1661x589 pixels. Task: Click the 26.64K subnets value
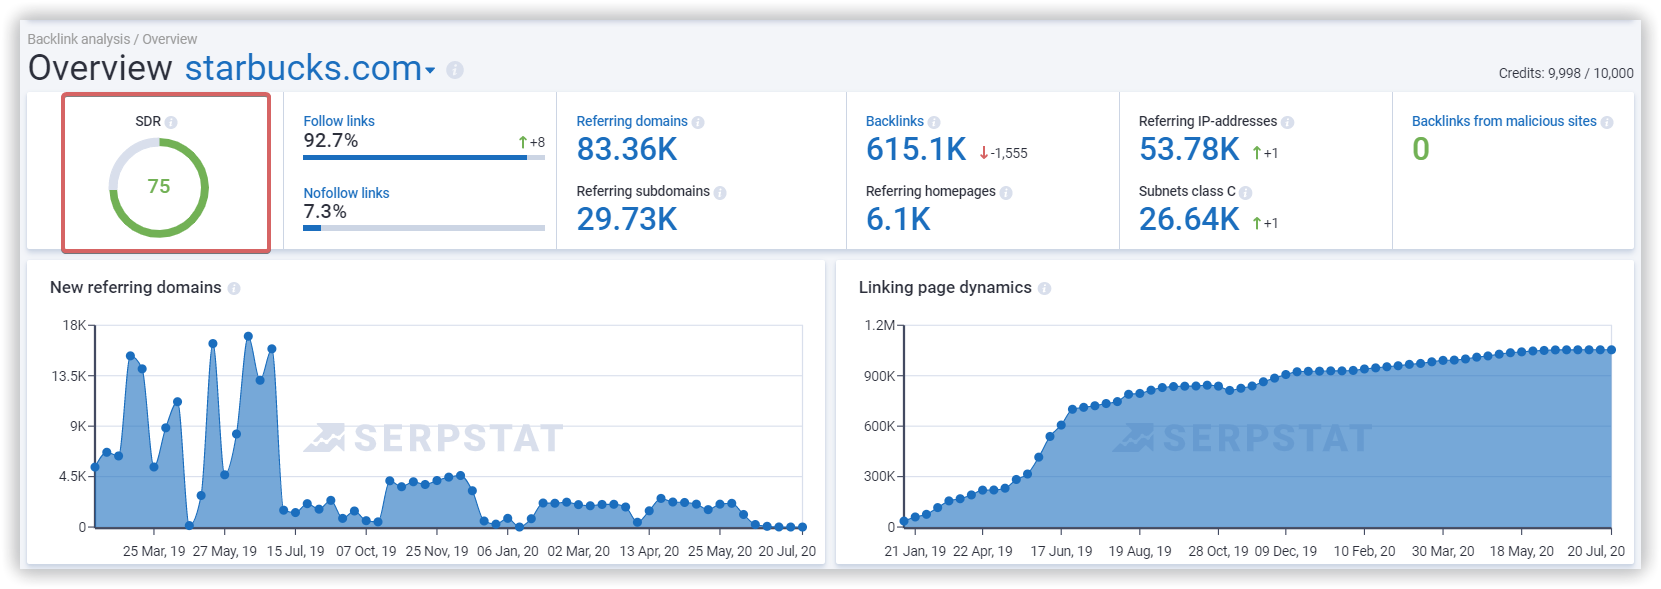coord(1189,219)
